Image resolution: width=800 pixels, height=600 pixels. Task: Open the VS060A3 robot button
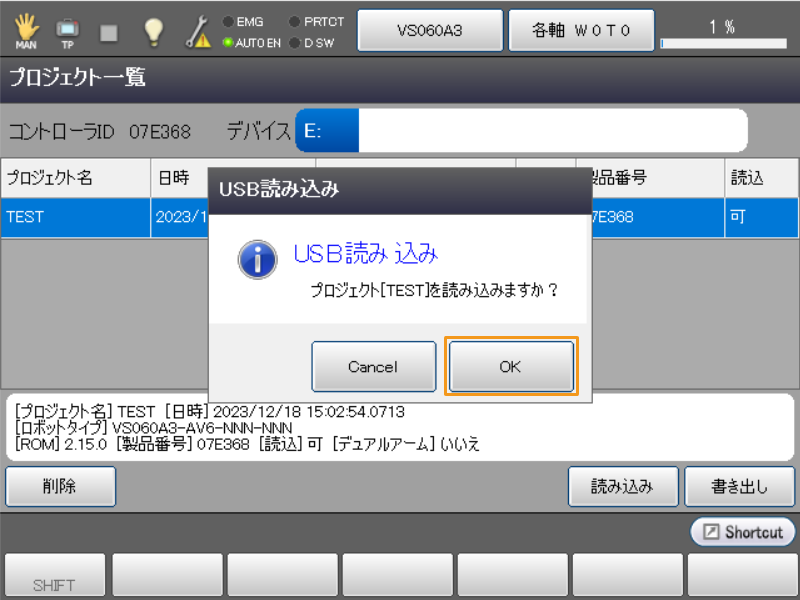[x=430, y=31]
